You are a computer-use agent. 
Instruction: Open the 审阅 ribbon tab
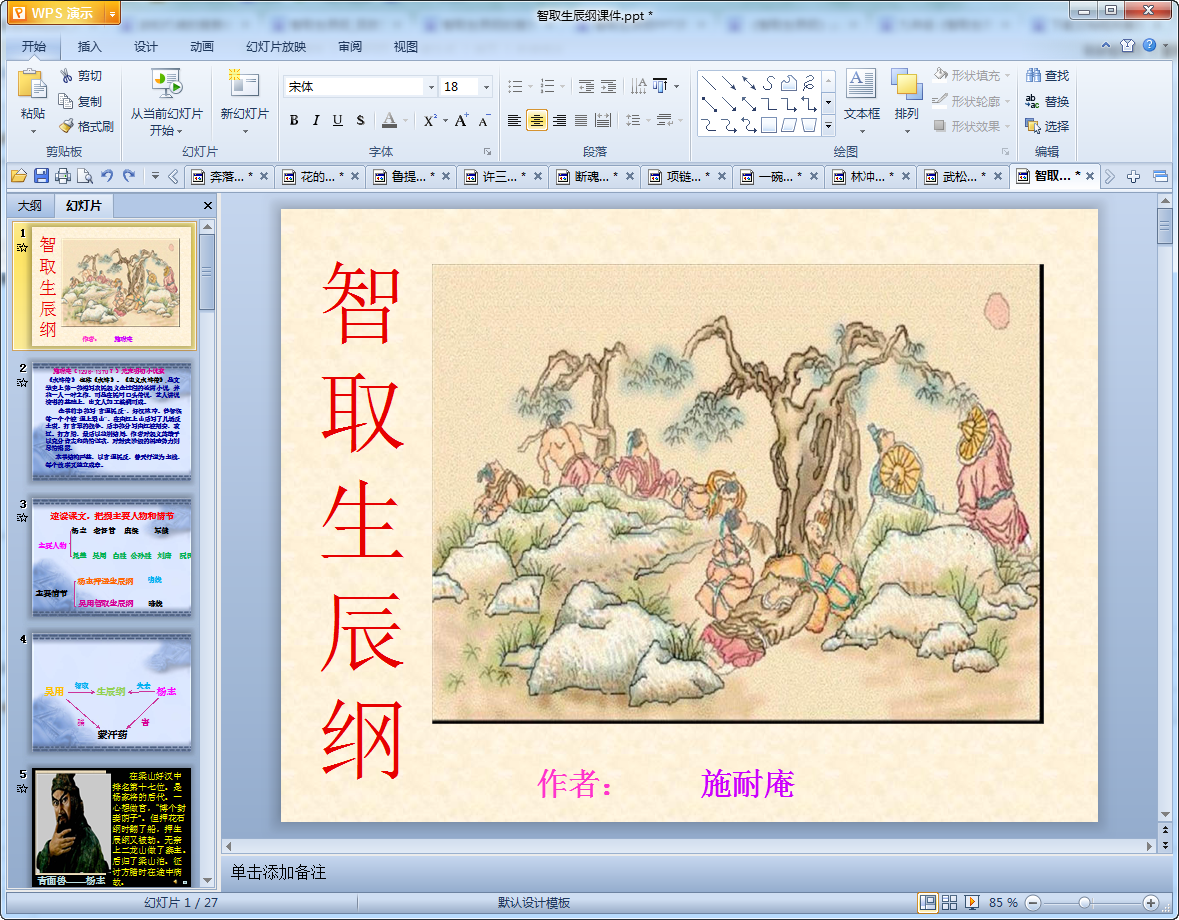click(350, 47)
